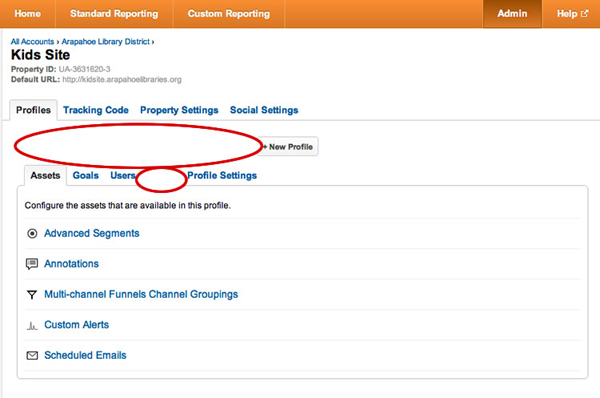Open the Scheduled Emails link
The width and height of the screenshot is (600, 398).
(x=85, y=356)
